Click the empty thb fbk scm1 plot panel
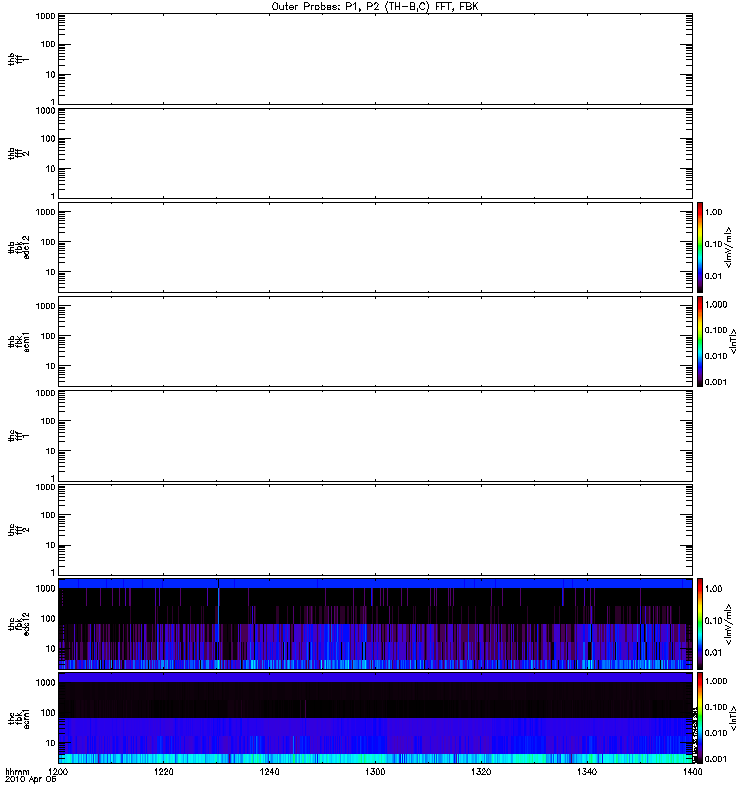 375,341
